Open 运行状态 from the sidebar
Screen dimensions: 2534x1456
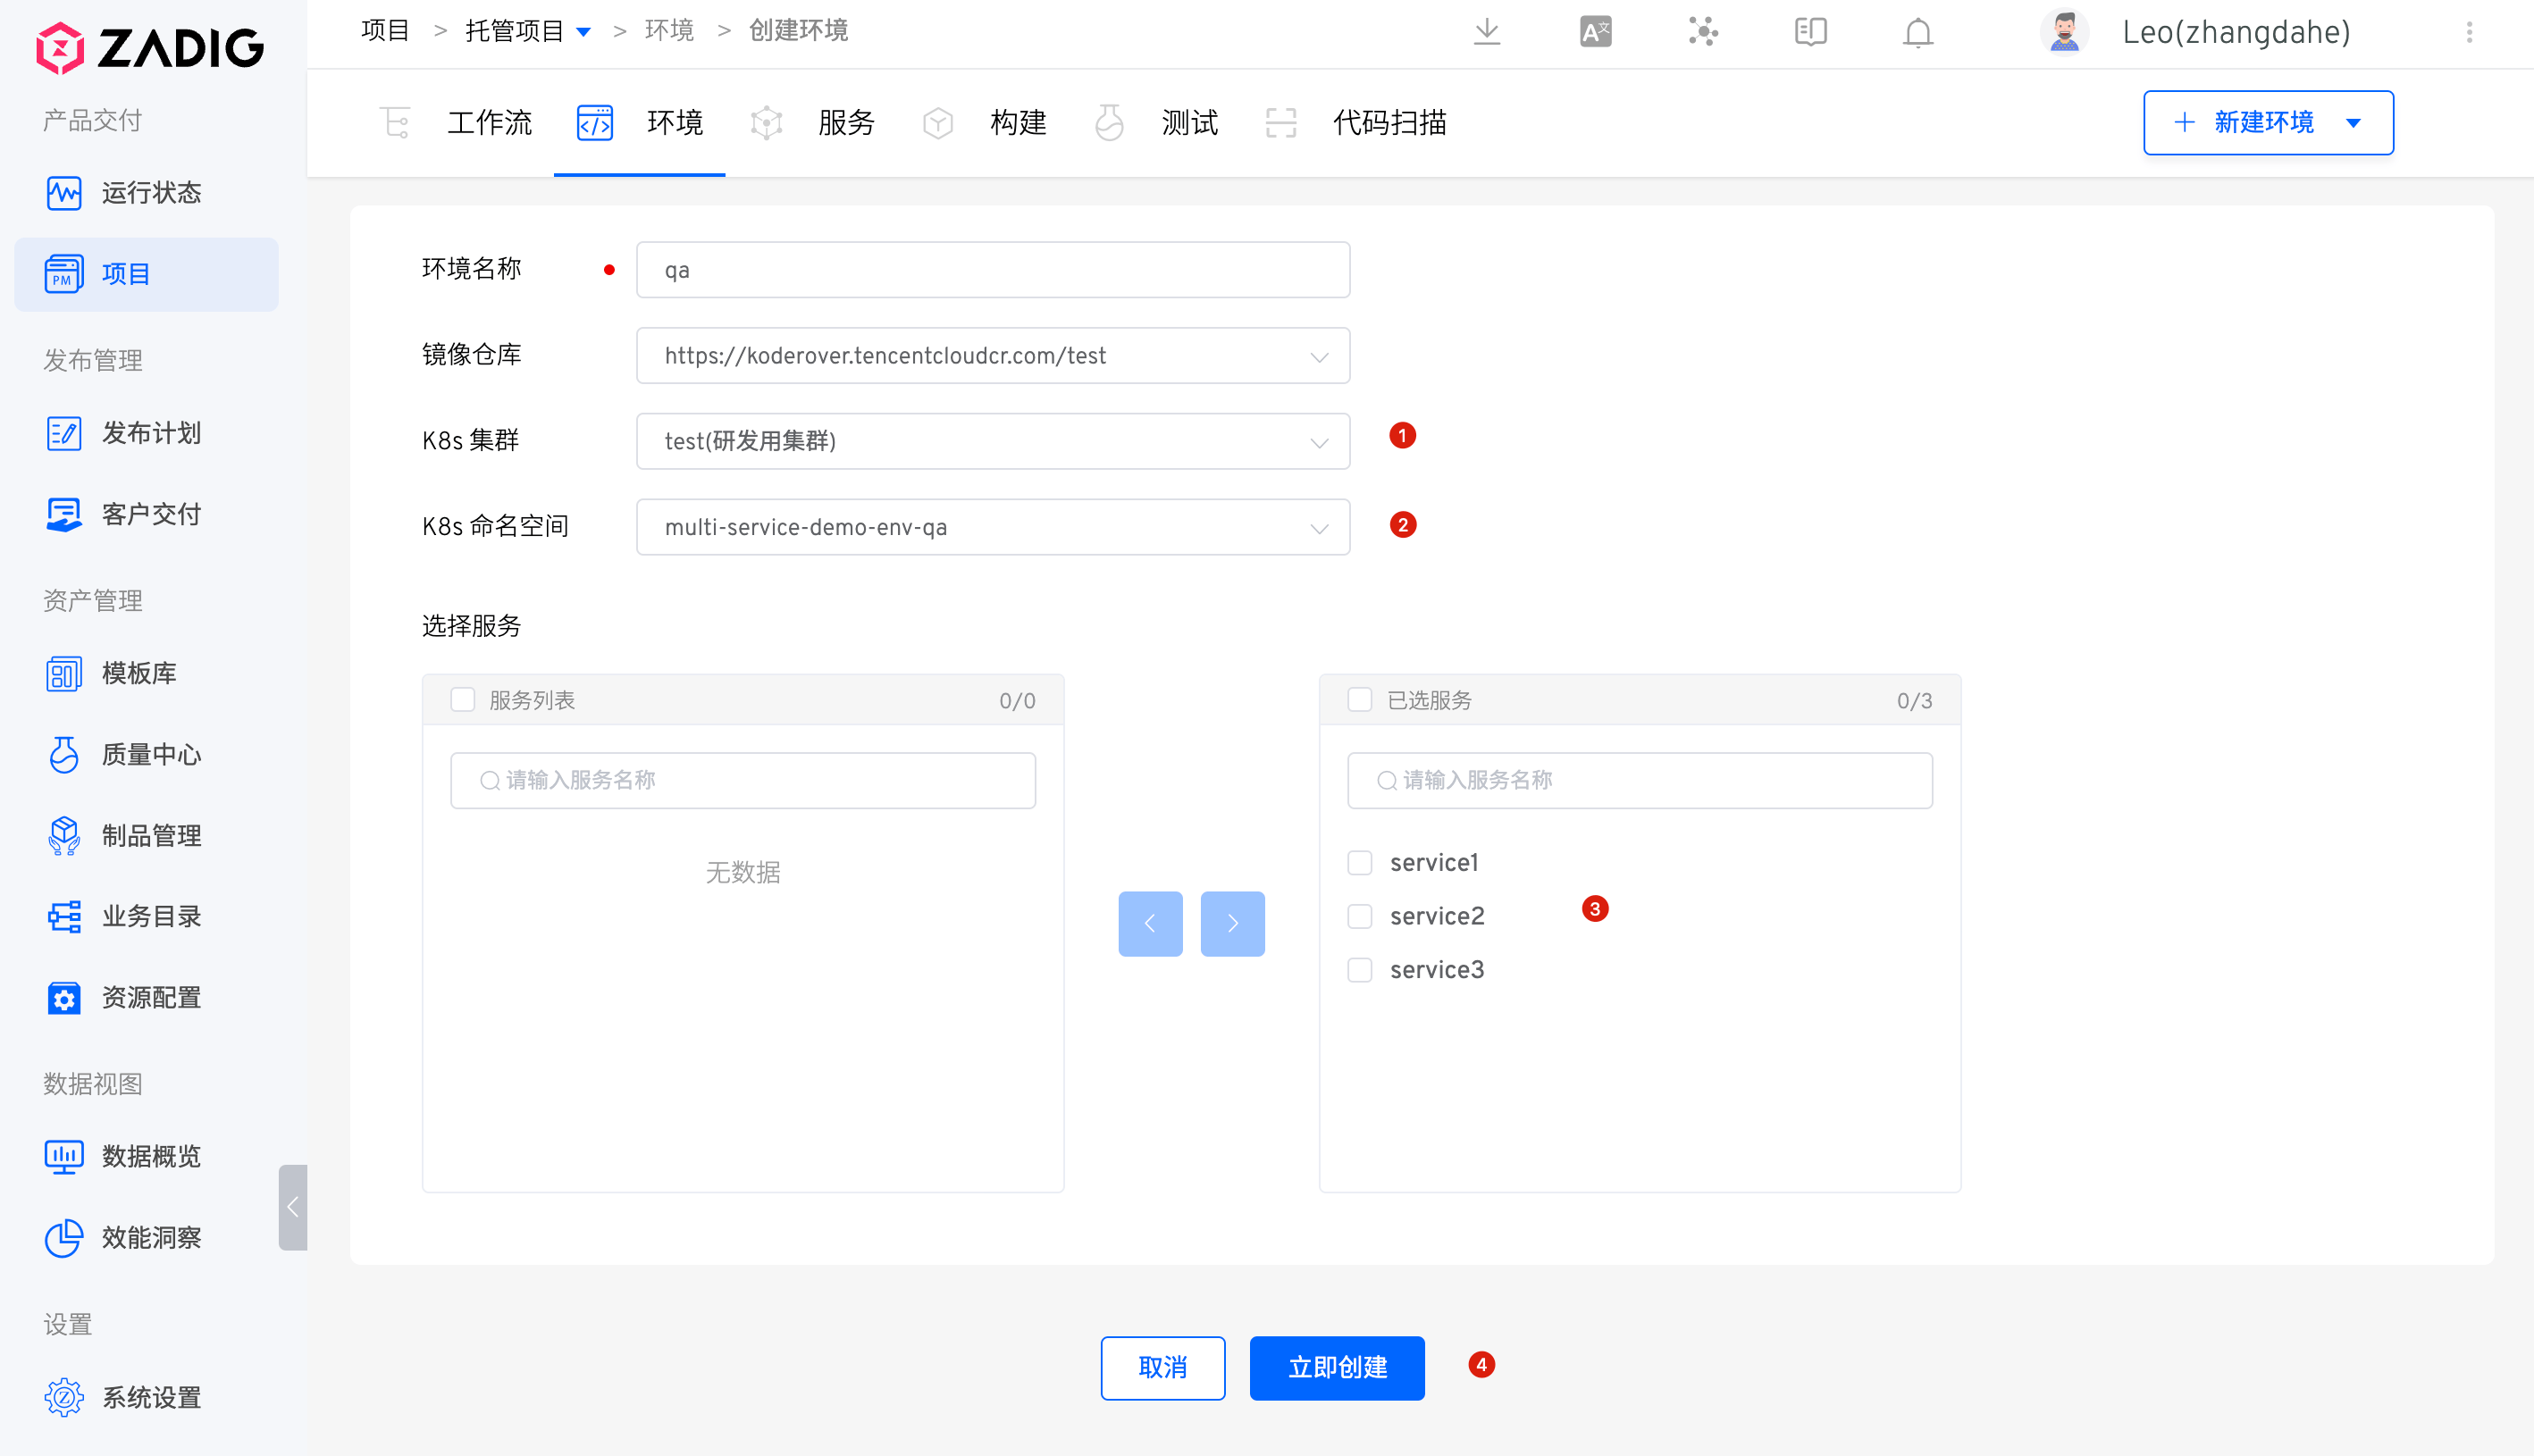[x=147, y=192]
